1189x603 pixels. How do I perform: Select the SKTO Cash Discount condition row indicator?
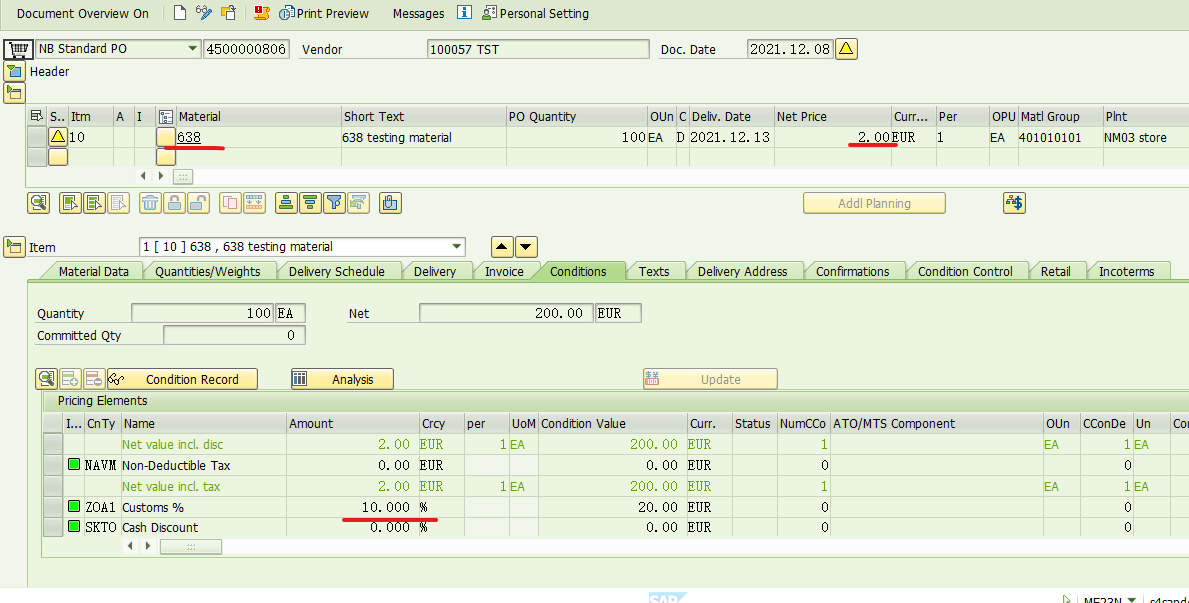click(x=73, y=527)
